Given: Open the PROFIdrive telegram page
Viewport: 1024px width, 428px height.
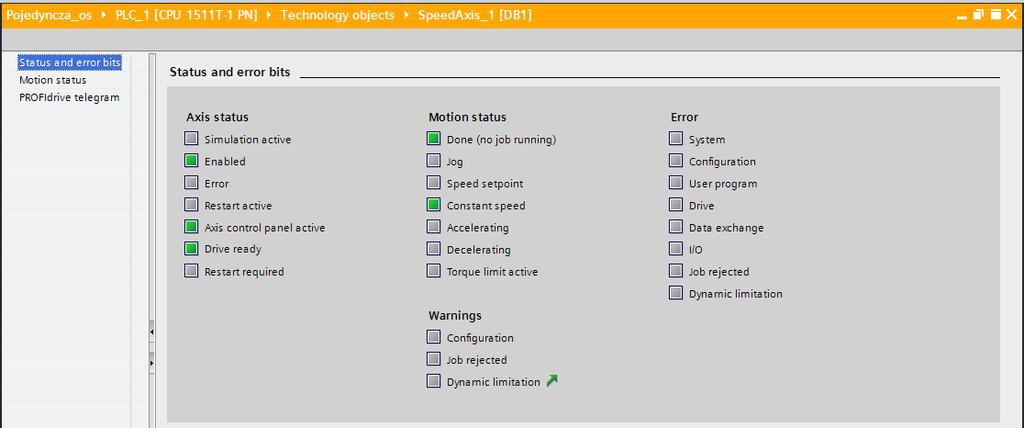Looking at the screenshot, I should point(69,97).
